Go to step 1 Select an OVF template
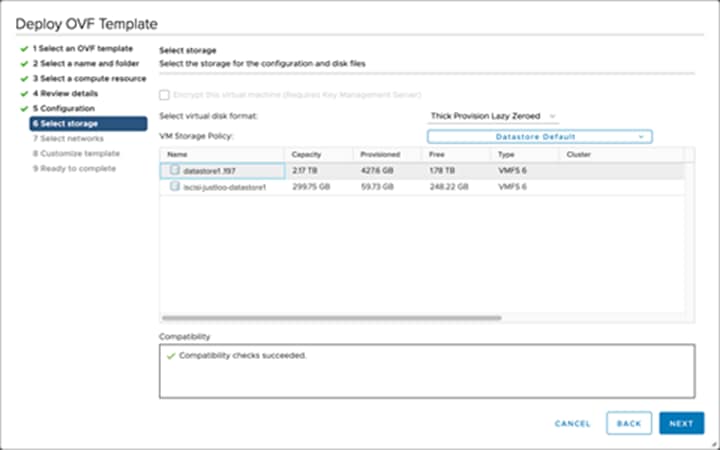 point(83,49)
